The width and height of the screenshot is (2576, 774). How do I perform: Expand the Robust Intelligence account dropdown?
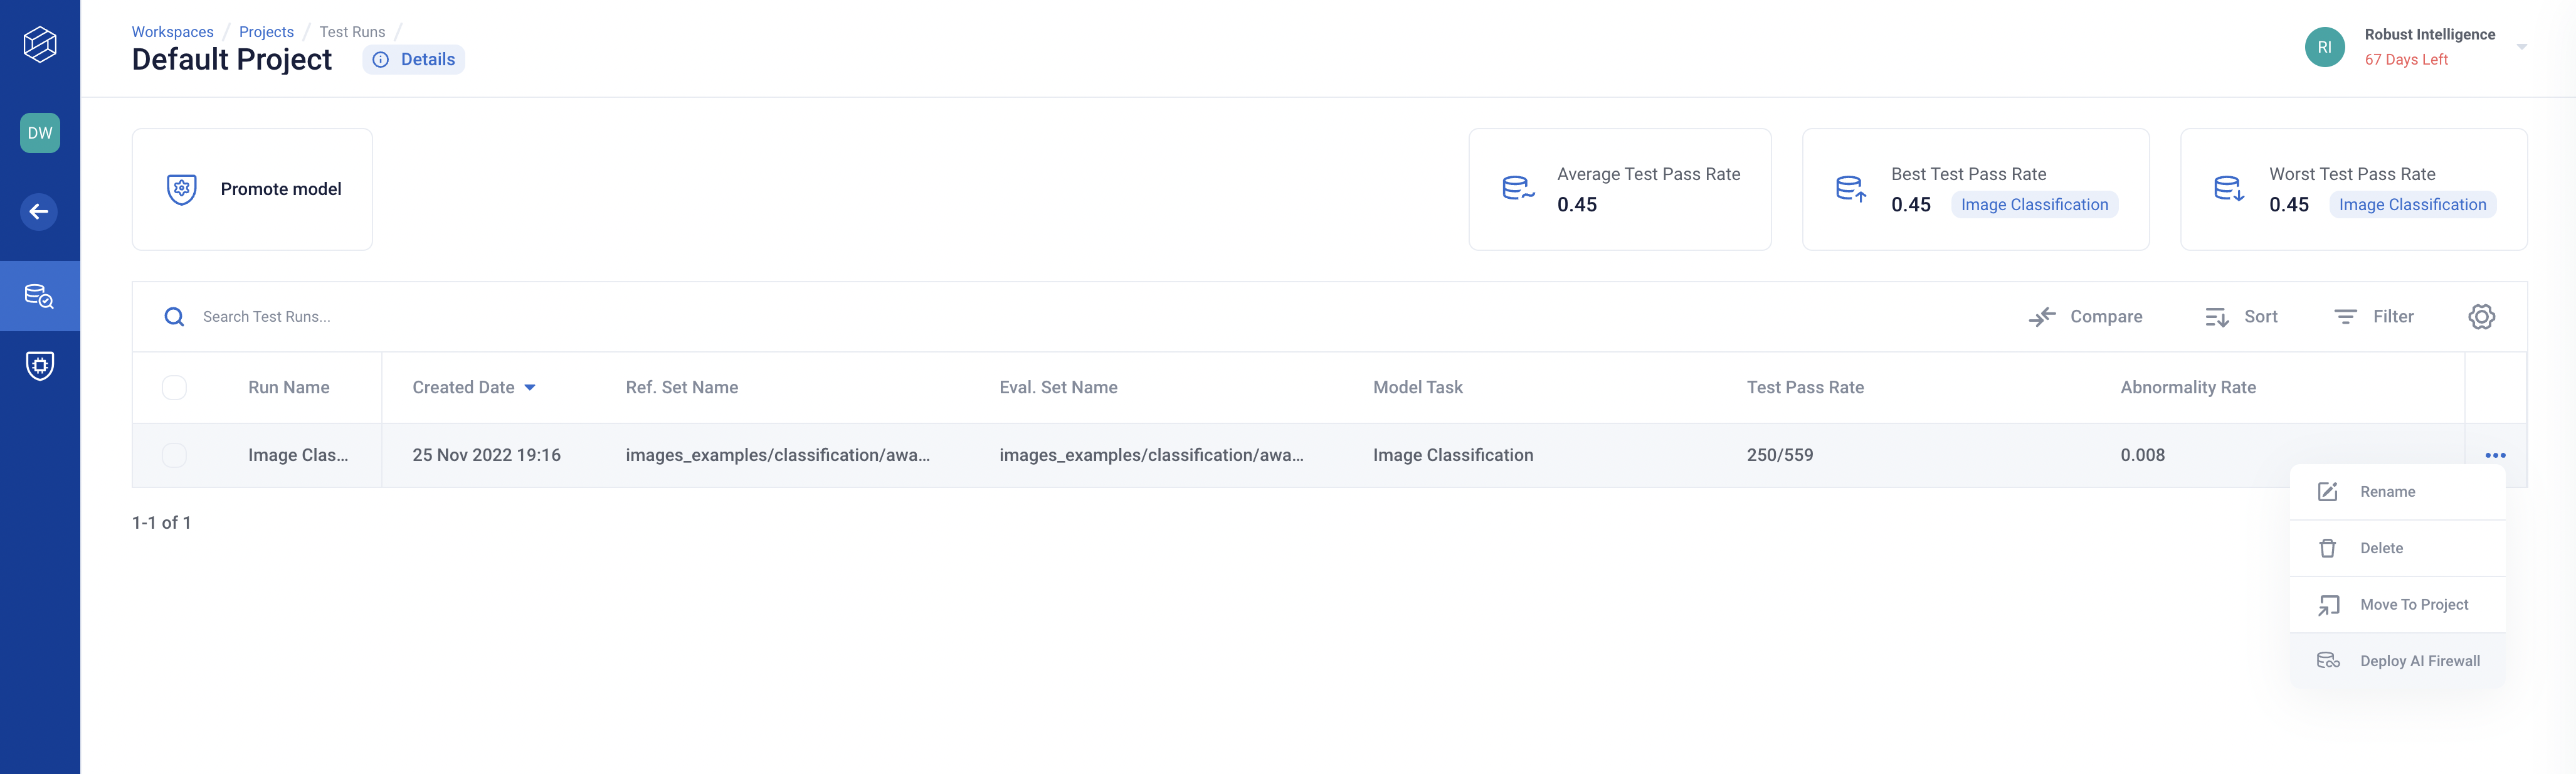[2521, 47]
